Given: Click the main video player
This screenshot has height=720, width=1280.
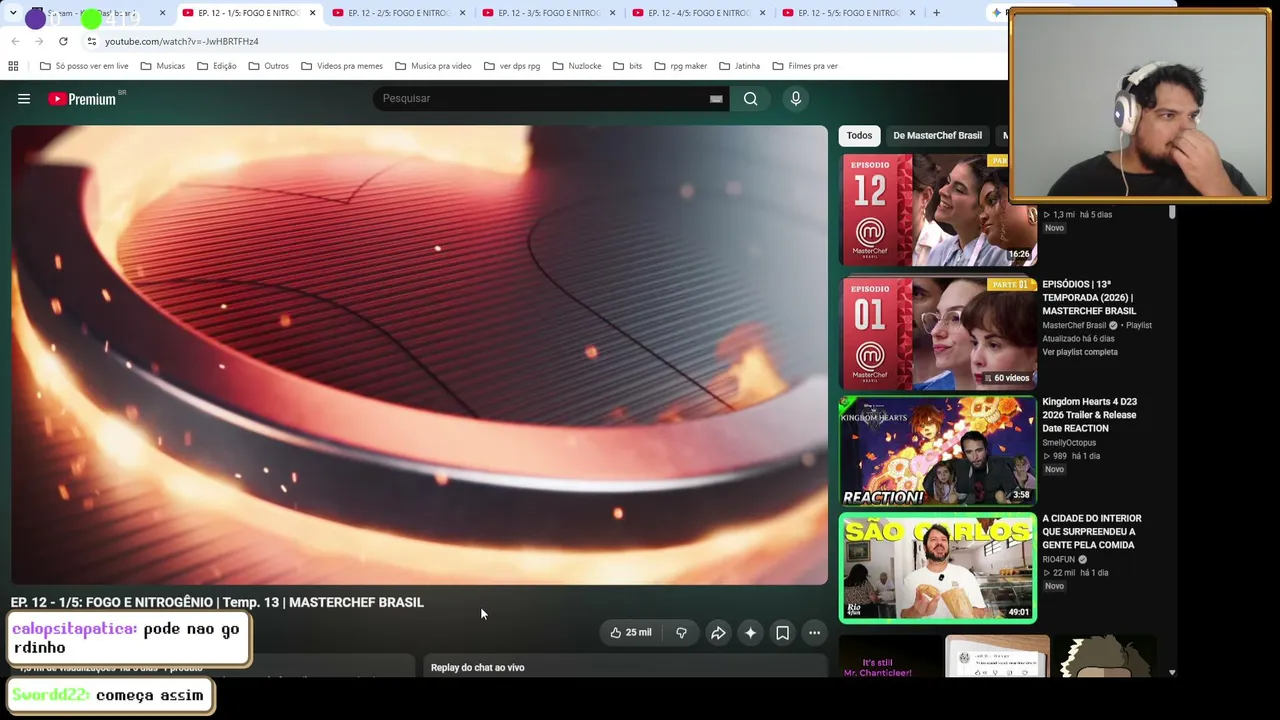Looking at the screenshot, I should [419, 355].
